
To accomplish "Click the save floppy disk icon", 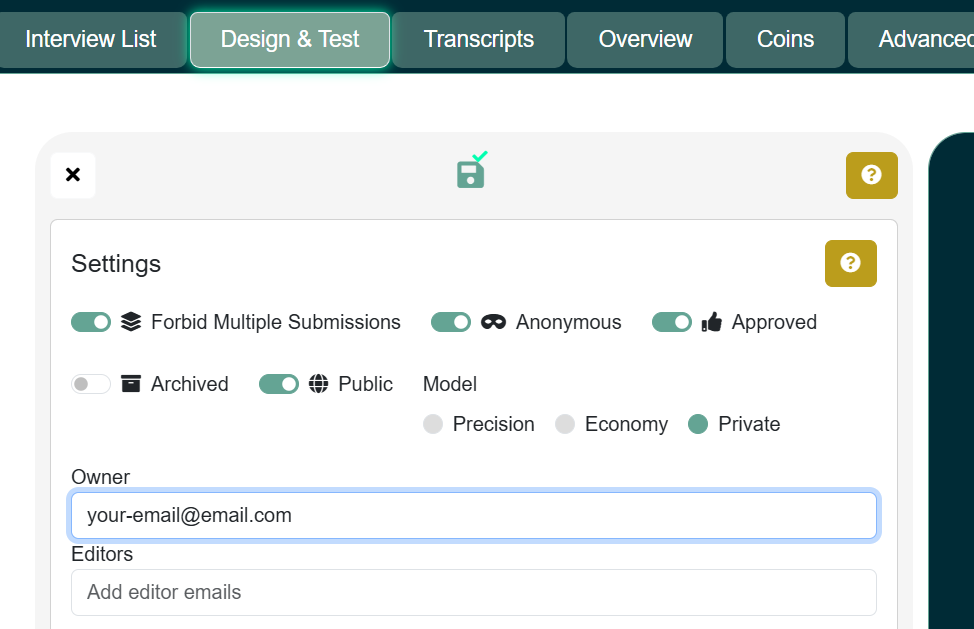I will (x=471, y=171).
